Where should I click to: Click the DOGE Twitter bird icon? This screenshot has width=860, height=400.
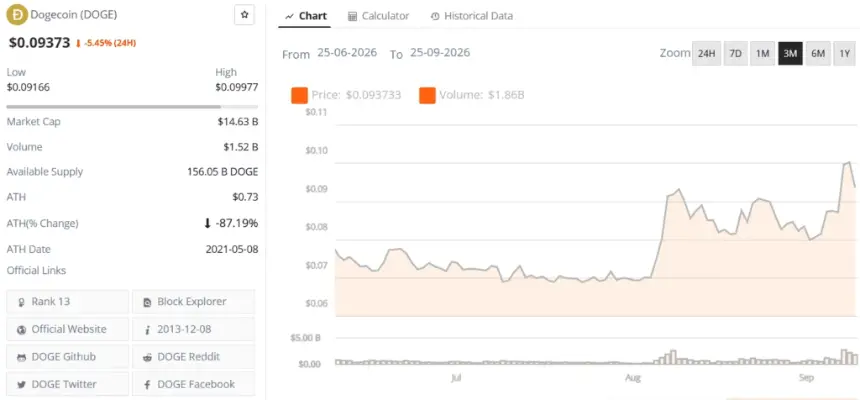[21, 385]
